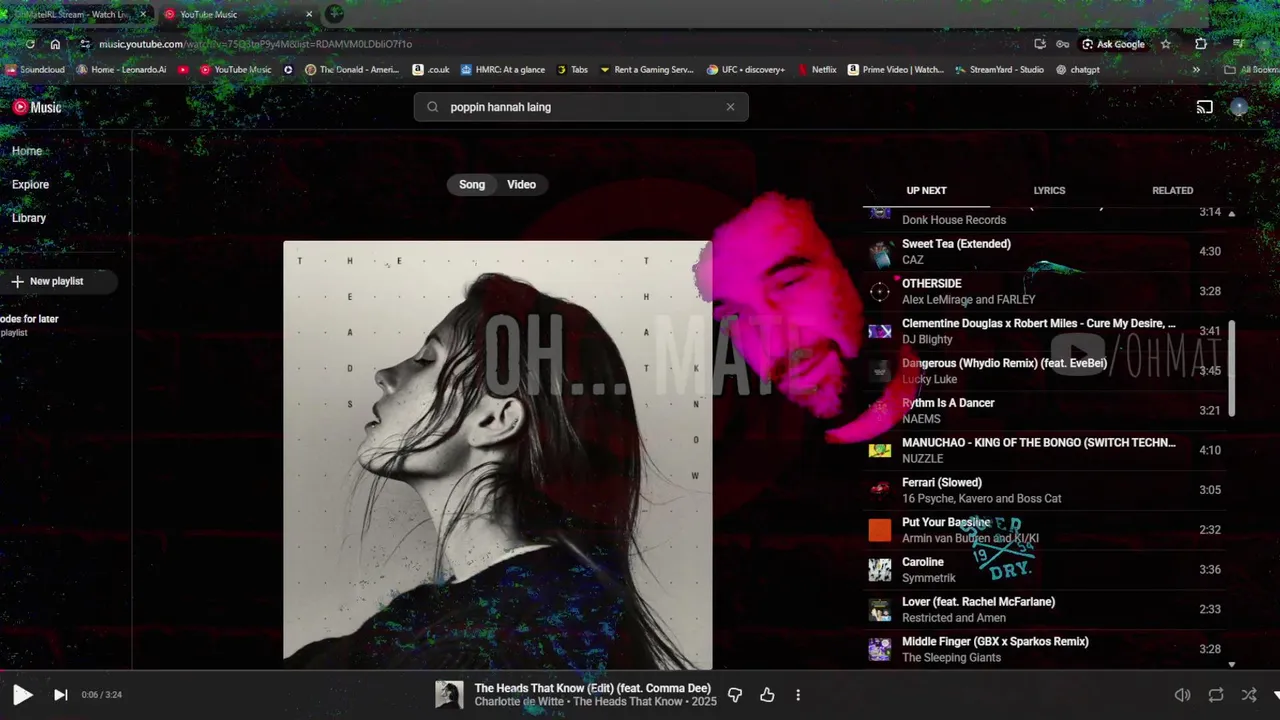This screenshot has width=1280, height=720.
Task: Click Ask Google in address bar
Action: click(x=1113, y=44)
